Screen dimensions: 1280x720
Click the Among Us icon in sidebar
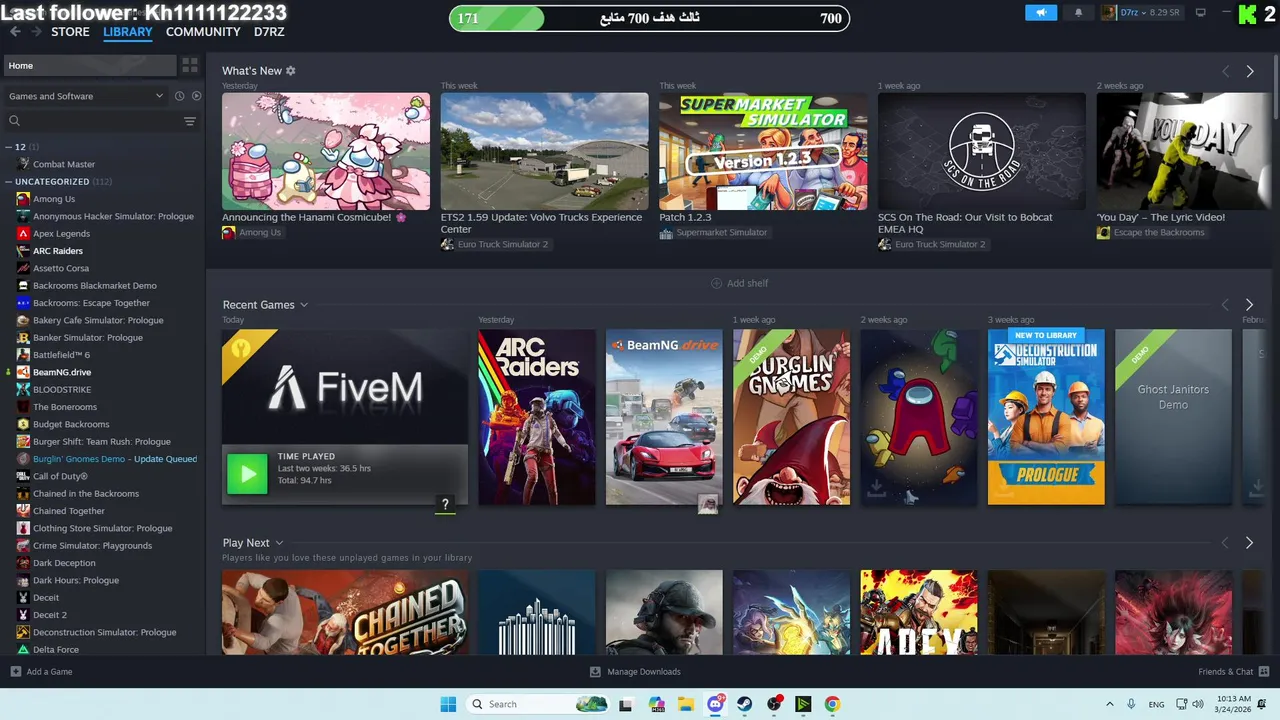point(23,199)
